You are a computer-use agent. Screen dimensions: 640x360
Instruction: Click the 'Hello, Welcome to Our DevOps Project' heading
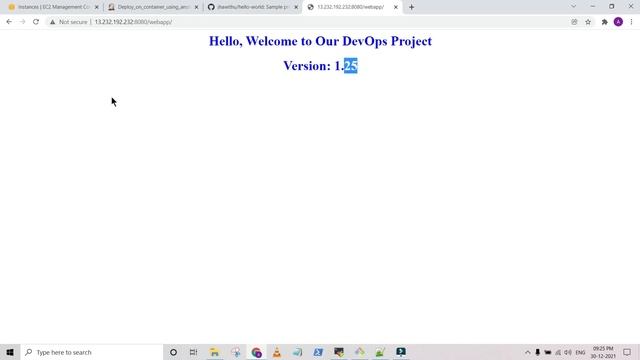click(320, 41)
